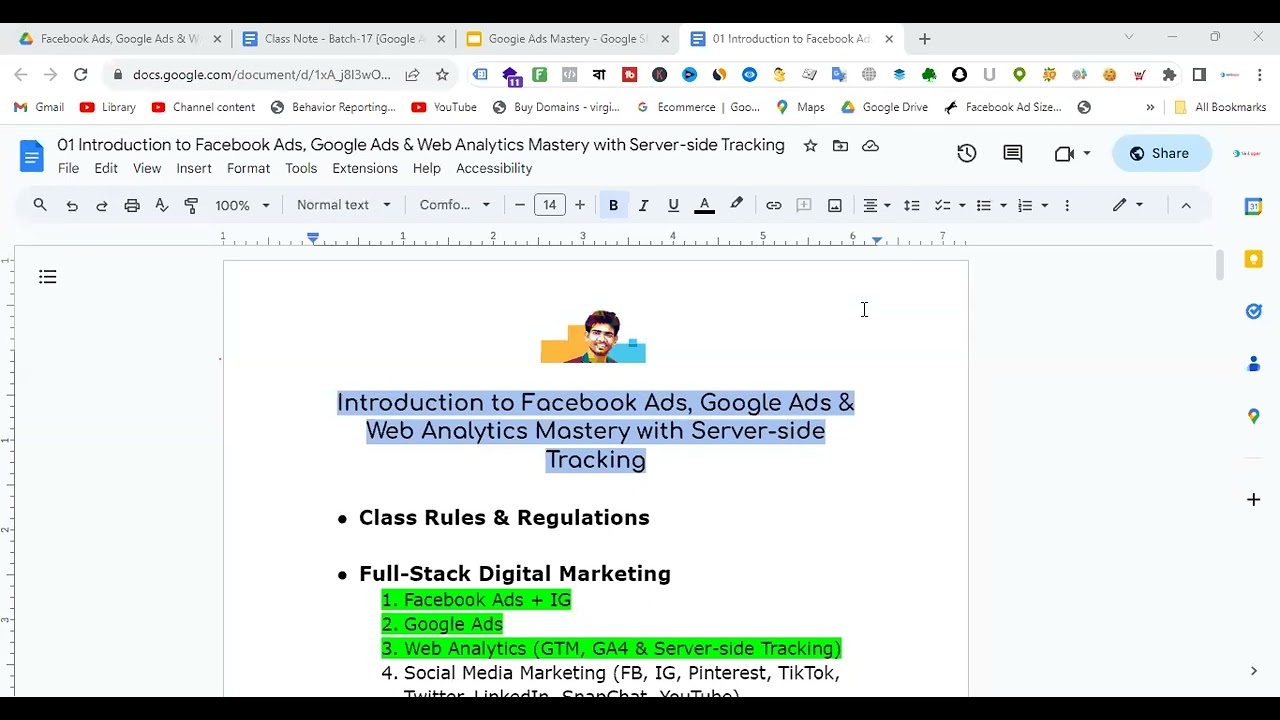Open comment history
1280x720 pixels.
click(1013, 153)
